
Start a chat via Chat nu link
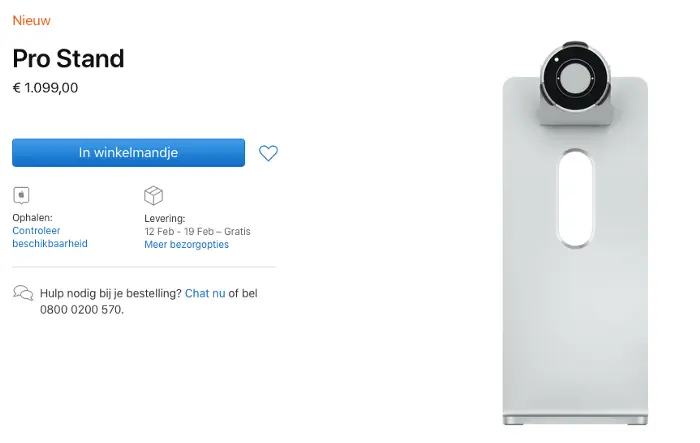[x=205, y=293]
